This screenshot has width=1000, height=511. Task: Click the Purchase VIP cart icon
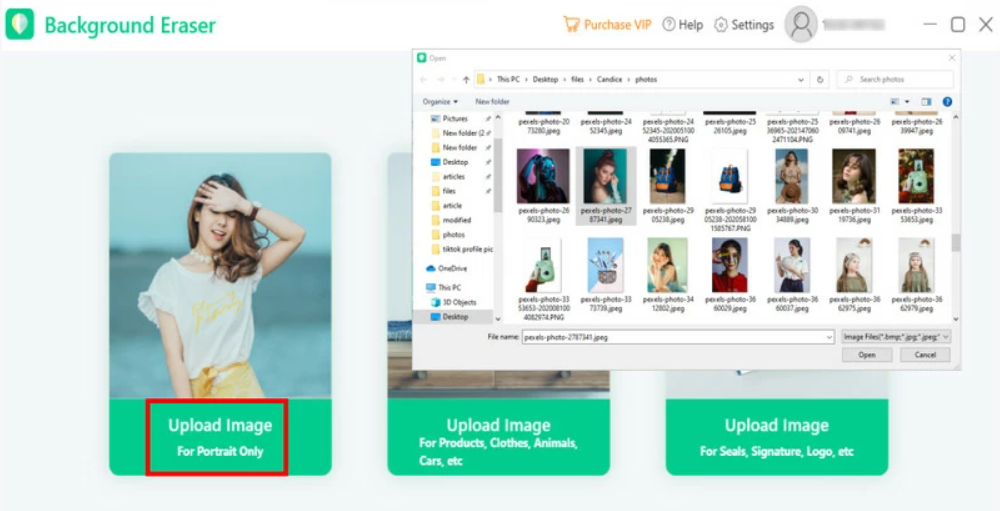click(x=571, y=24)
